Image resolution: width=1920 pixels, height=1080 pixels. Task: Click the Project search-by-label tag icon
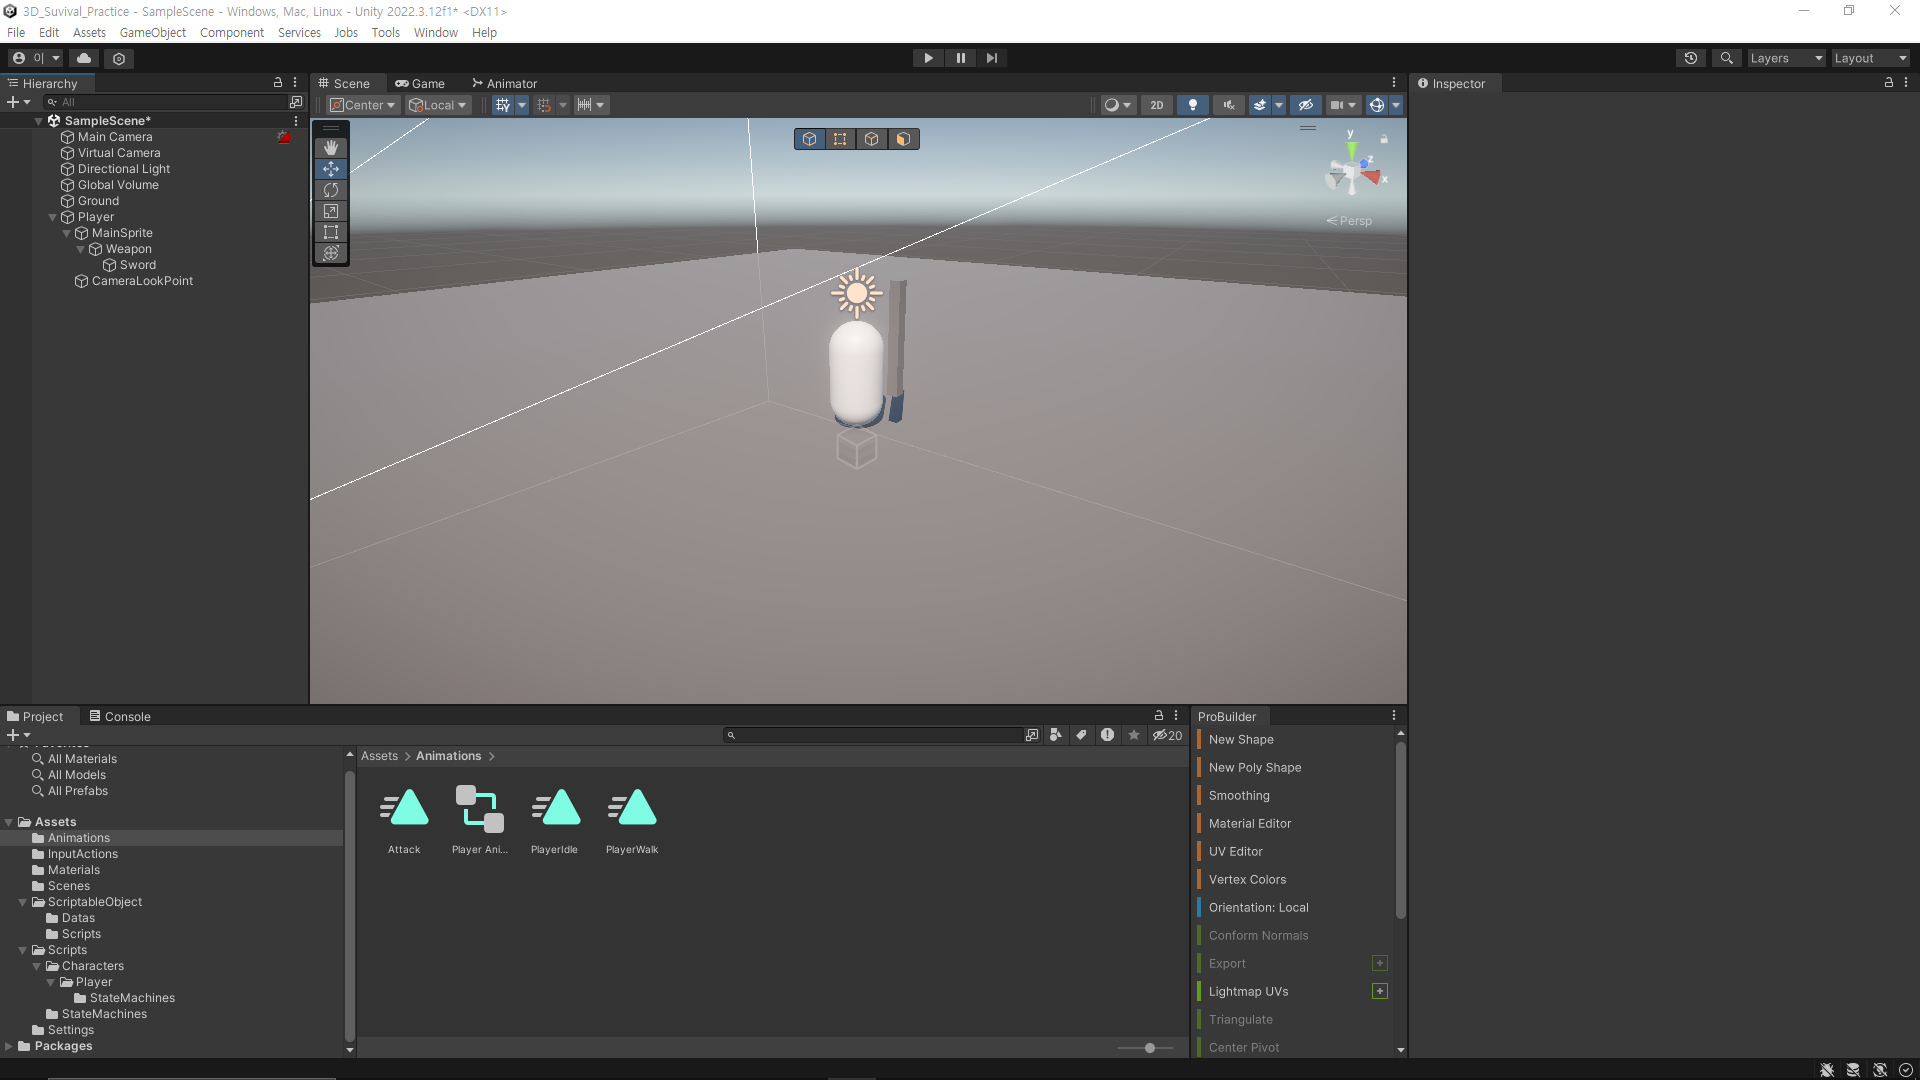coord(1081,735)
